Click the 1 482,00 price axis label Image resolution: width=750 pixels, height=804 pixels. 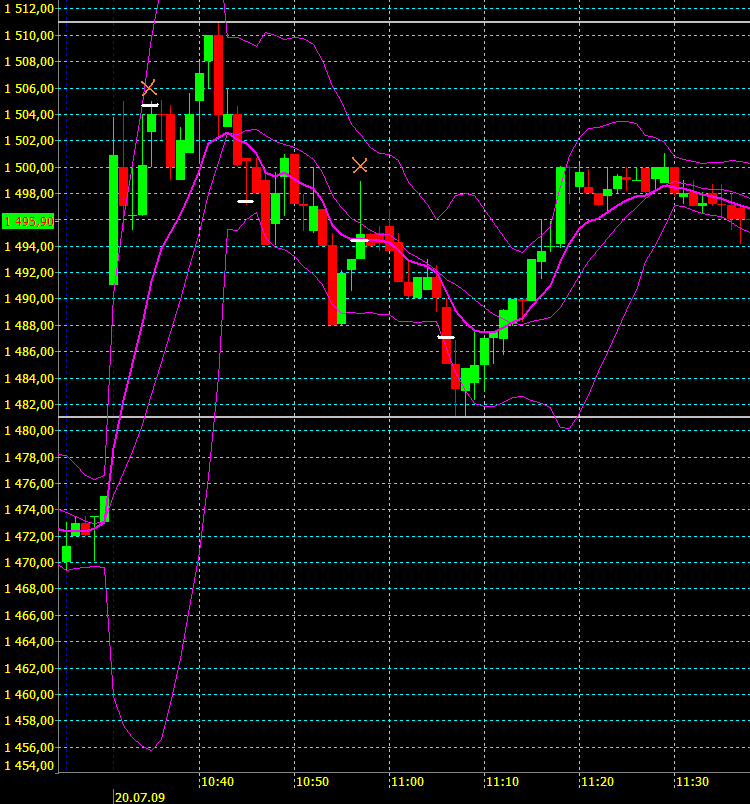point(29,404)
